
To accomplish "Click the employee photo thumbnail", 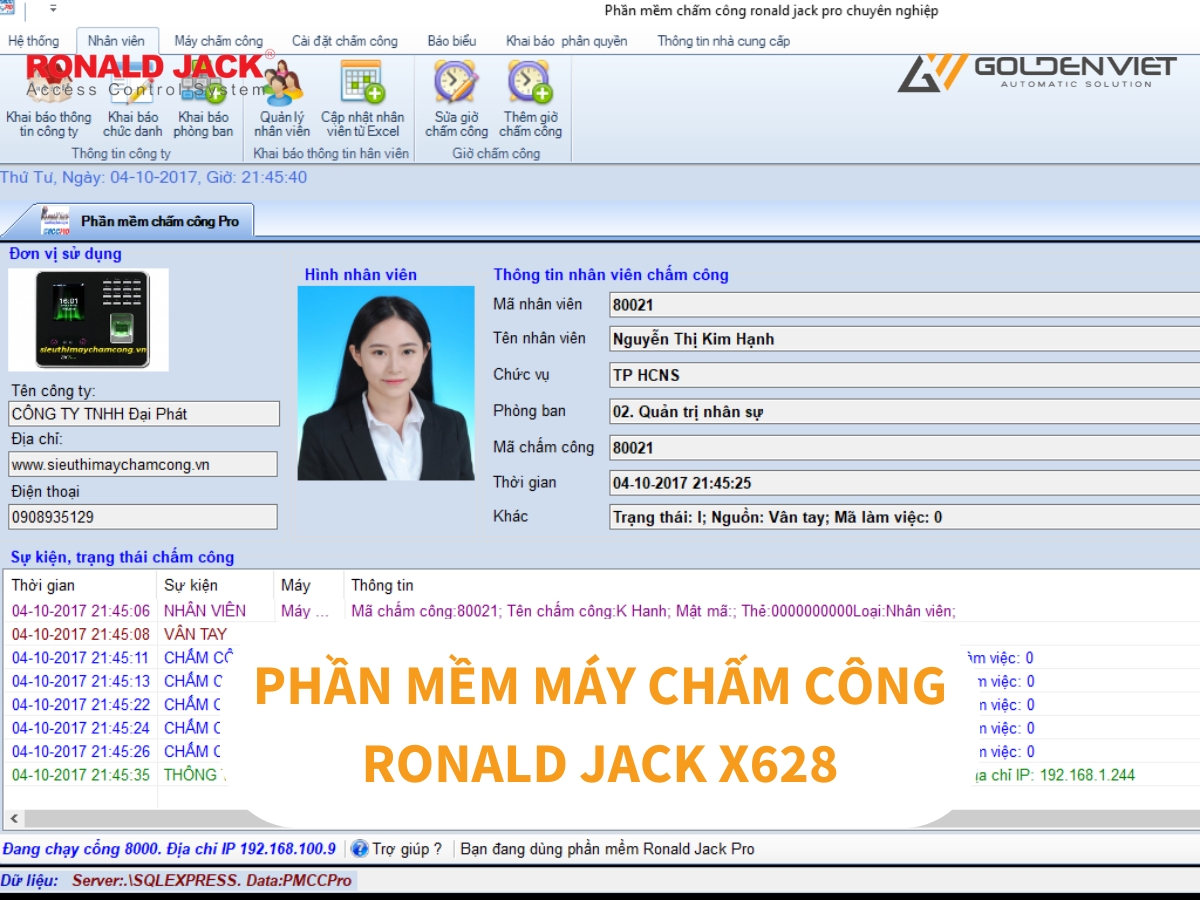I will pos(386,385).
